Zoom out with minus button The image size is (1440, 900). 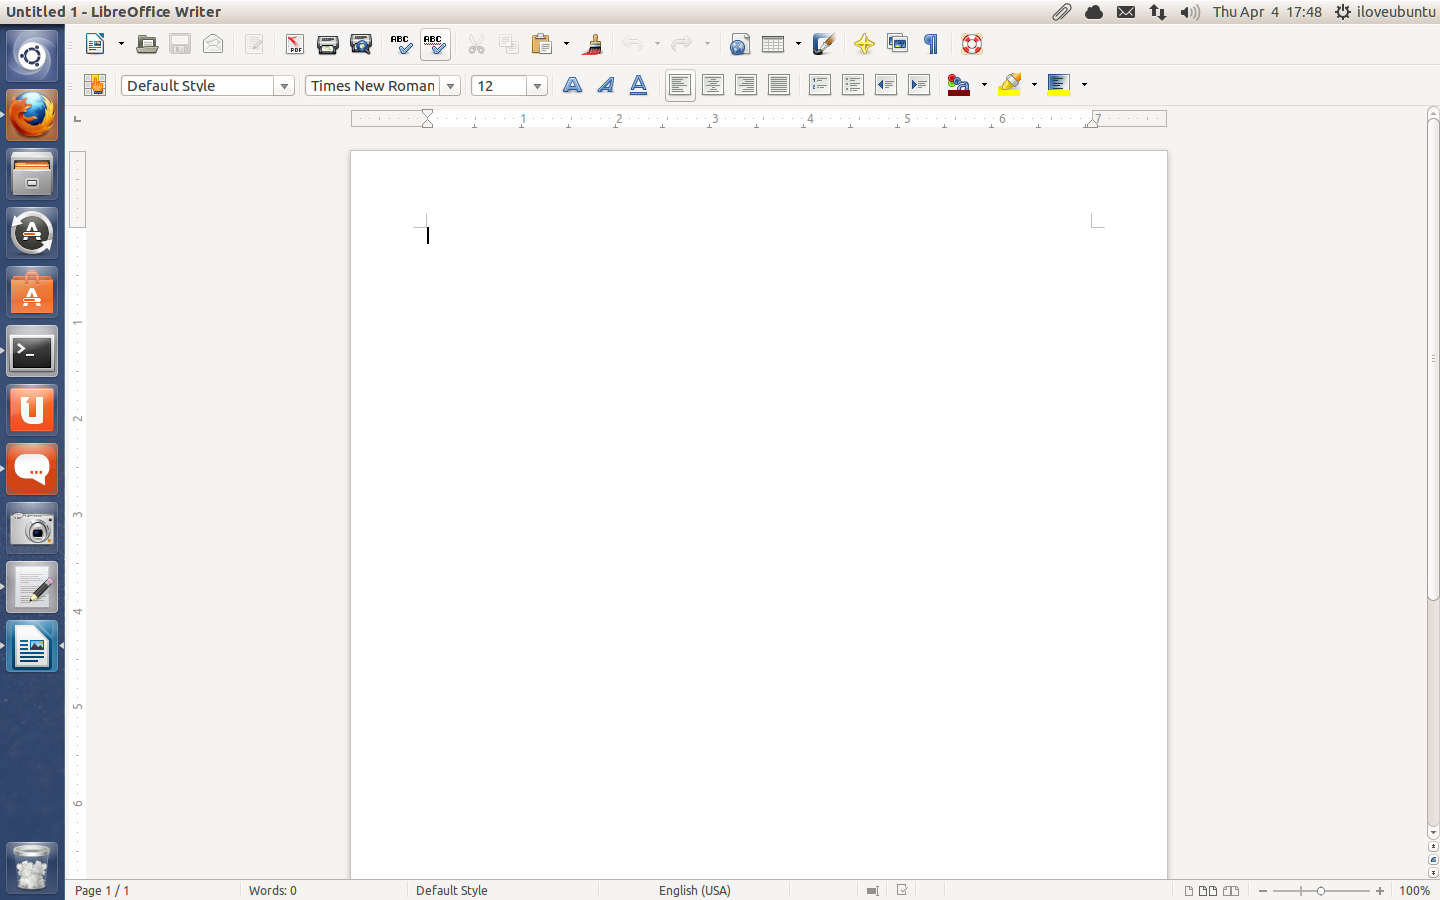(x=1263, y=890)
